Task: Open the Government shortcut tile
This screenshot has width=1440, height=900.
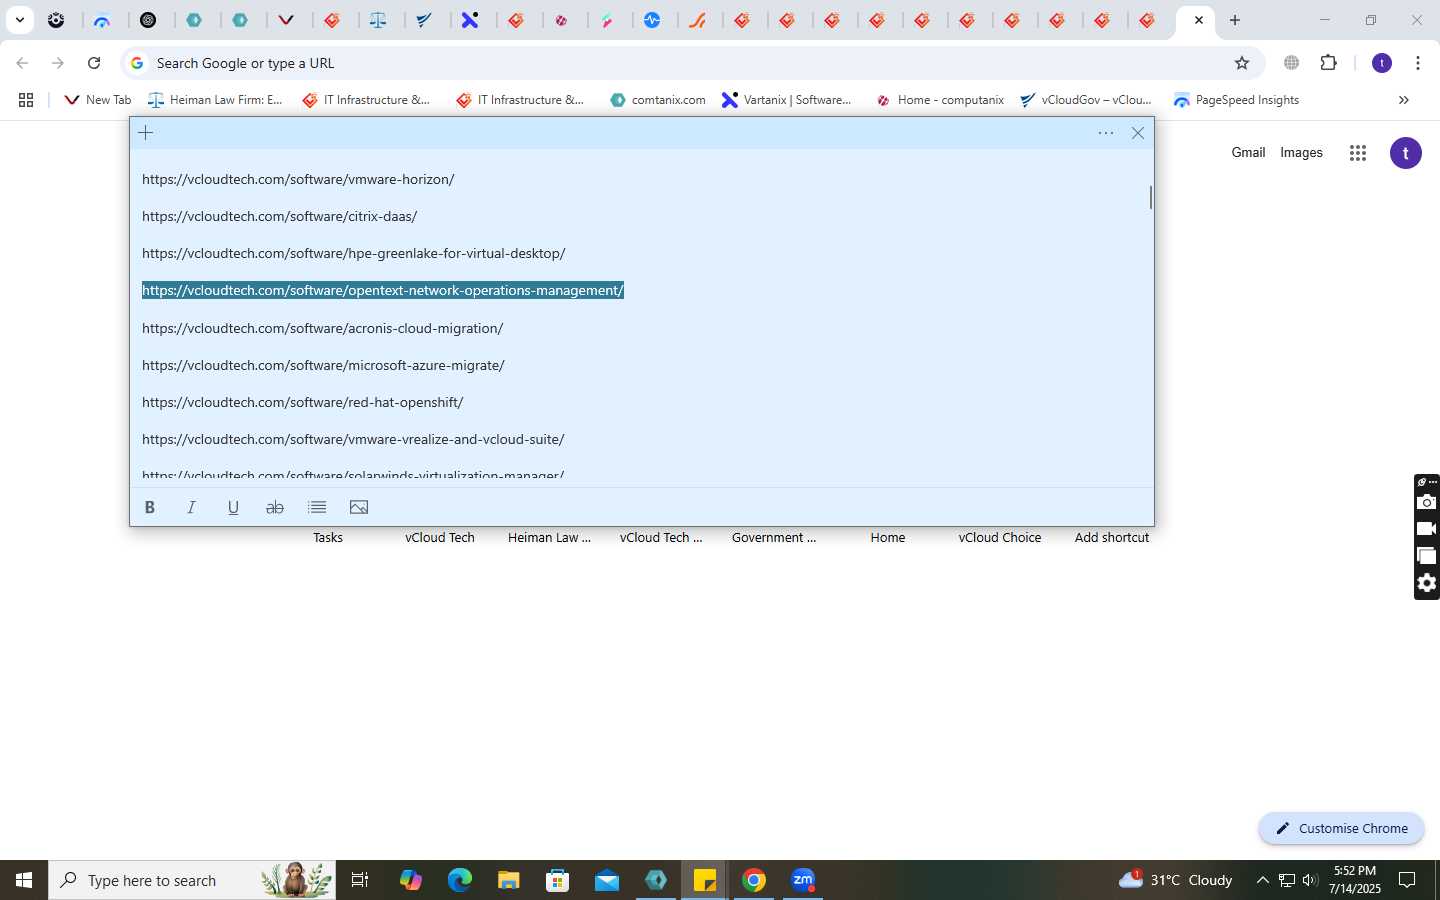Action: (774, 538)
